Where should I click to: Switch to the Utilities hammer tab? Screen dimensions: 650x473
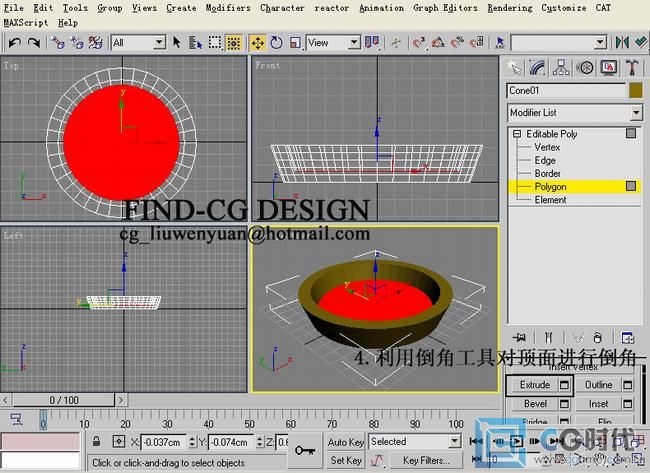(632, 68)
